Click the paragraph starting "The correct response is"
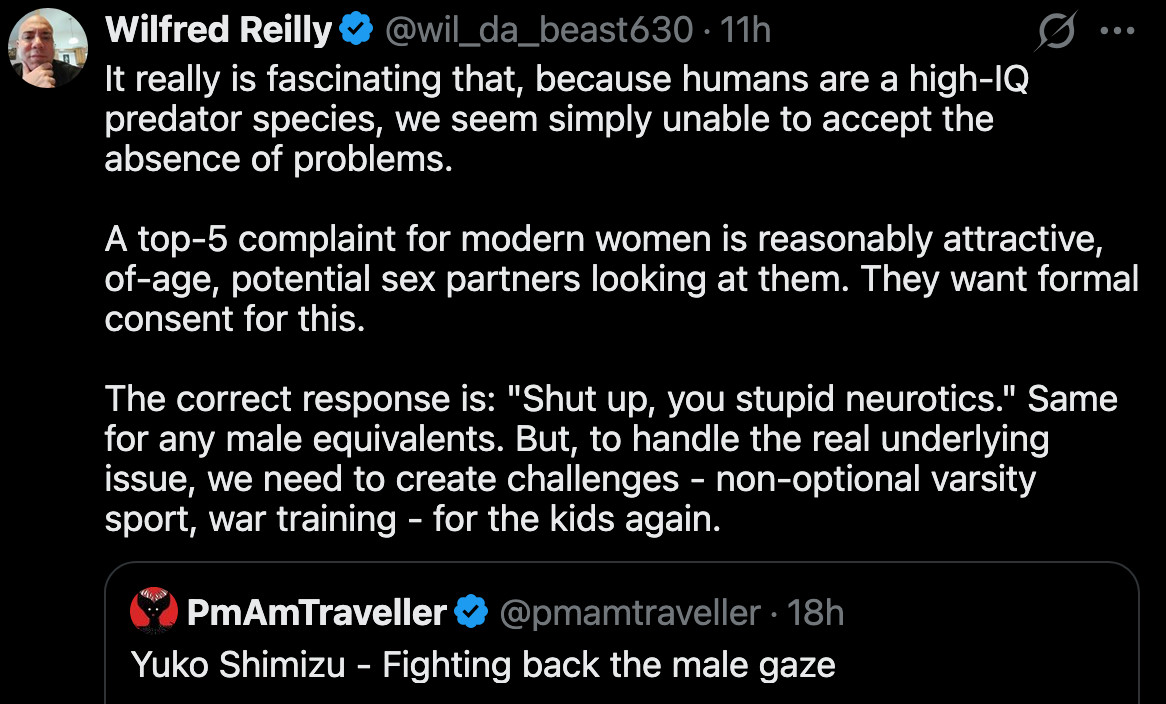This screenshot has height=704, width=1166. (x=610, y=459)
